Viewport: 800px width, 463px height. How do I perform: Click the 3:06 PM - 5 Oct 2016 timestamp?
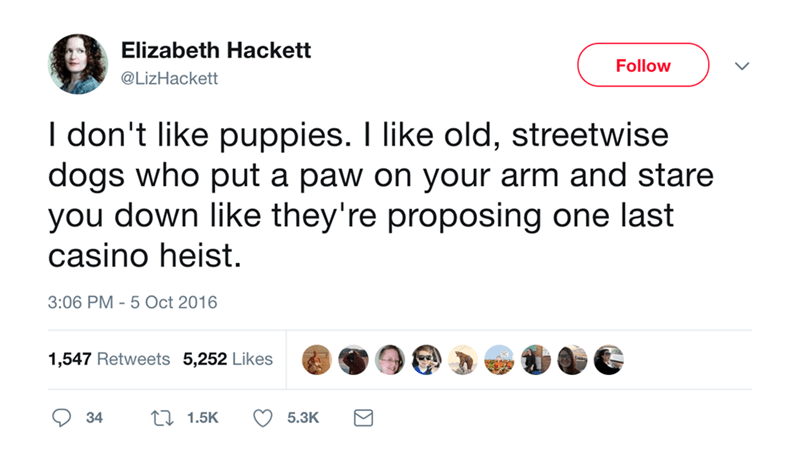pos(133,302)
